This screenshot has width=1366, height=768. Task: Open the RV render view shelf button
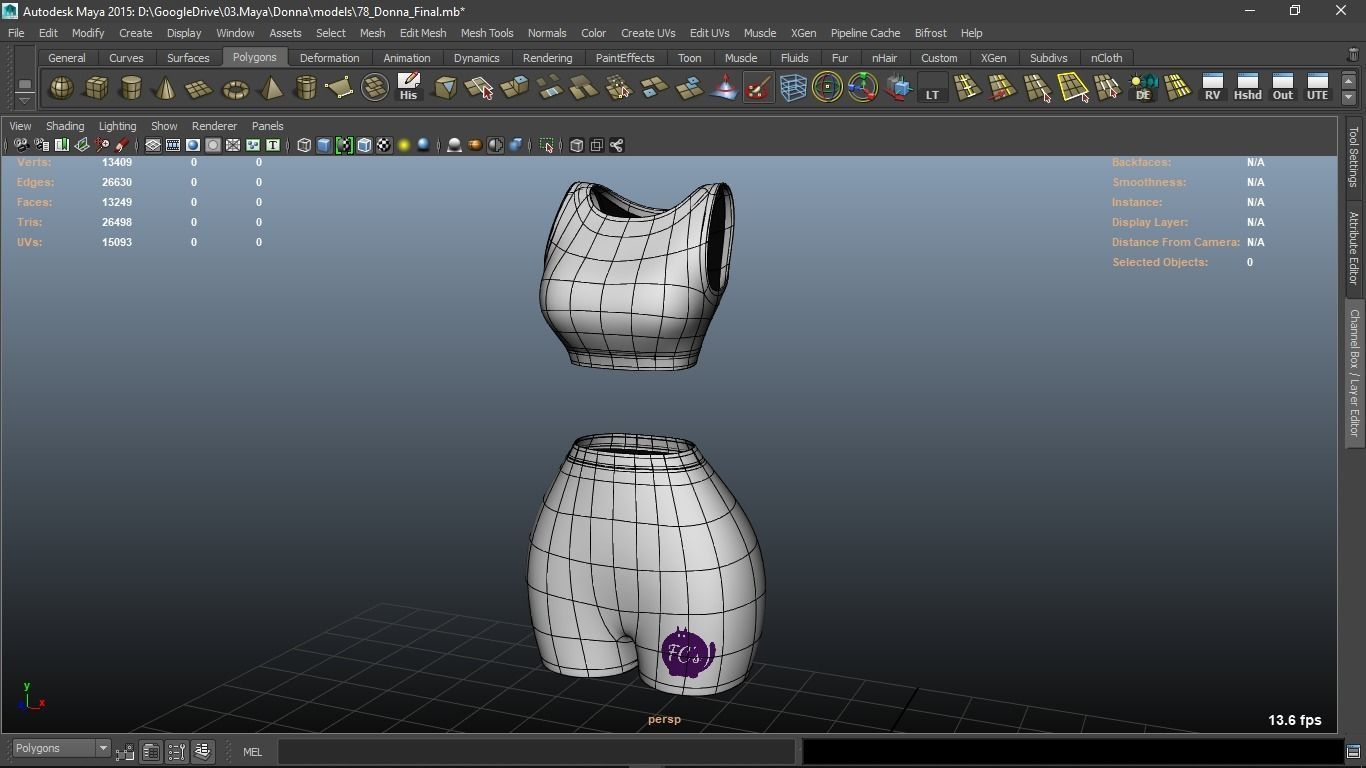tap(1212, 88)
